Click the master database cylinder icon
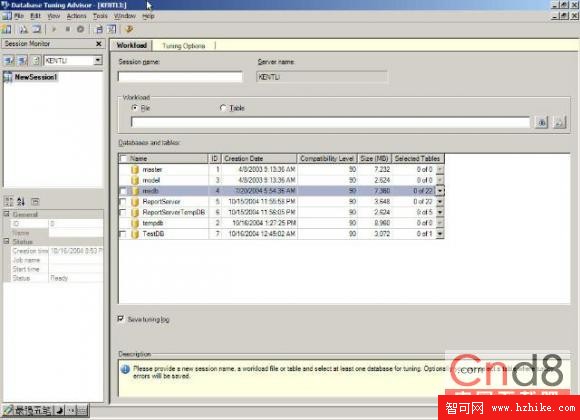580x420 pixels. click(135, 169)
